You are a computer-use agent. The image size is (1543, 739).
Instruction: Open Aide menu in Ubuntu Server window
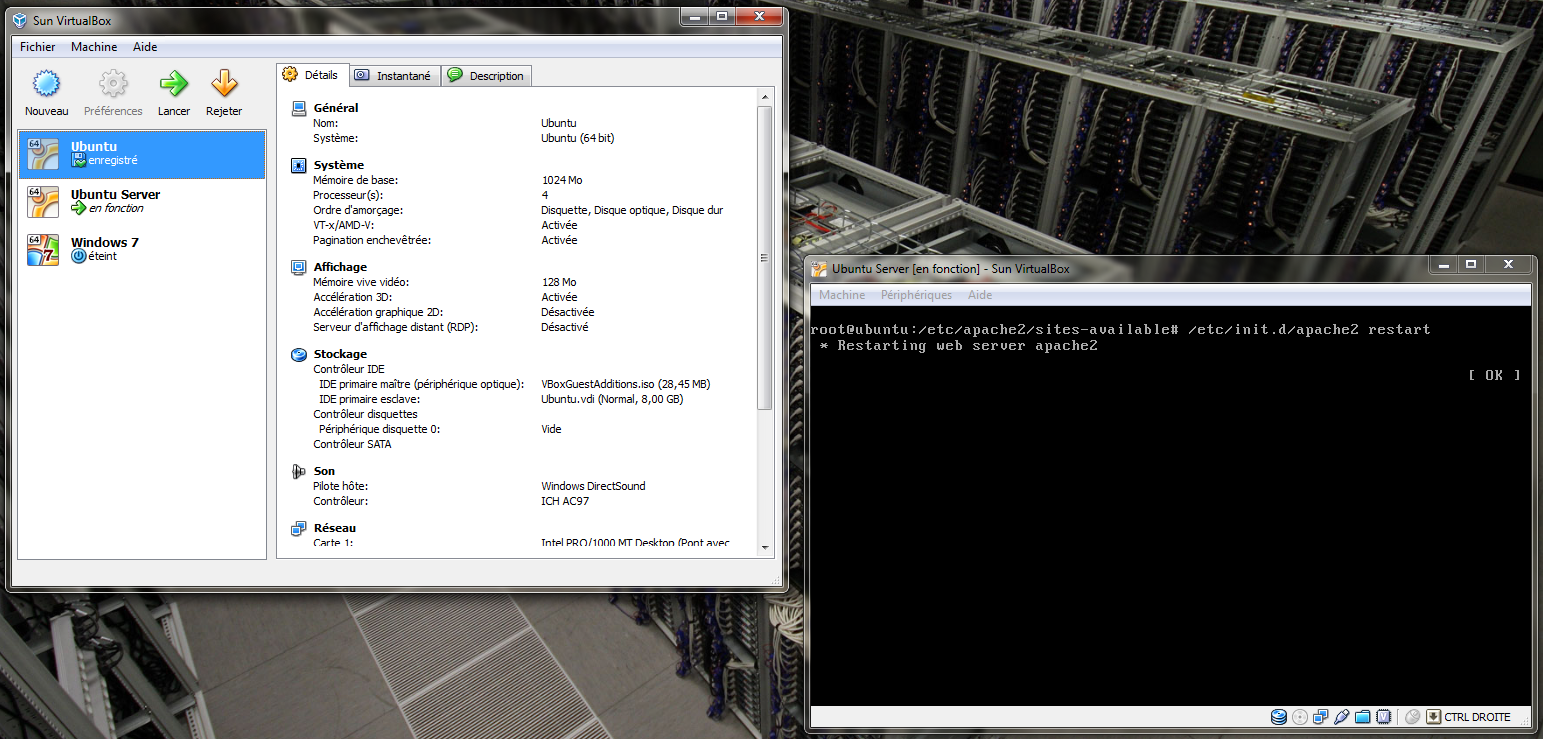(x=980, y=295)
